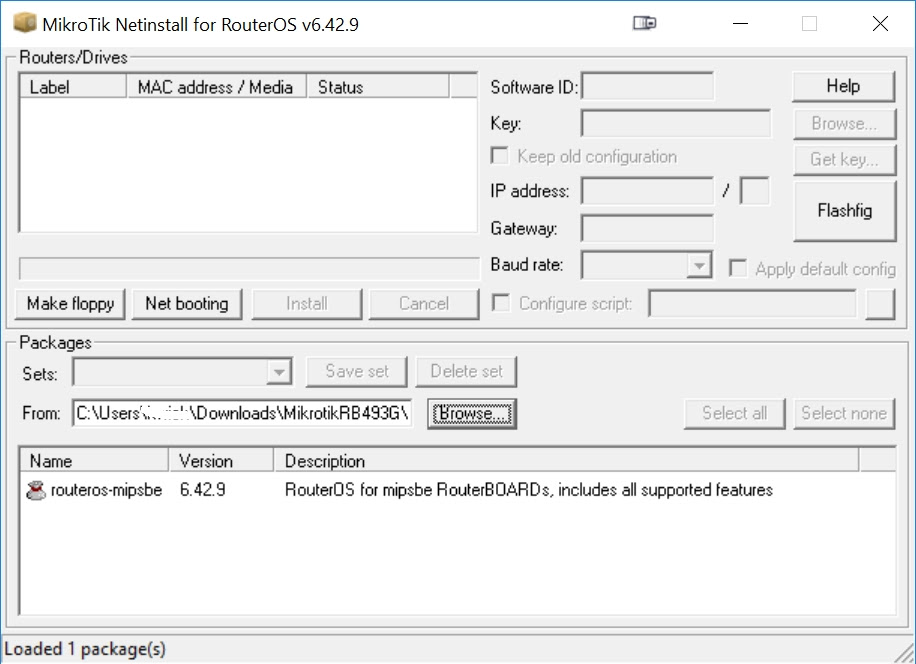Click the RouterOS for mipsbe description text

(529, 490)
